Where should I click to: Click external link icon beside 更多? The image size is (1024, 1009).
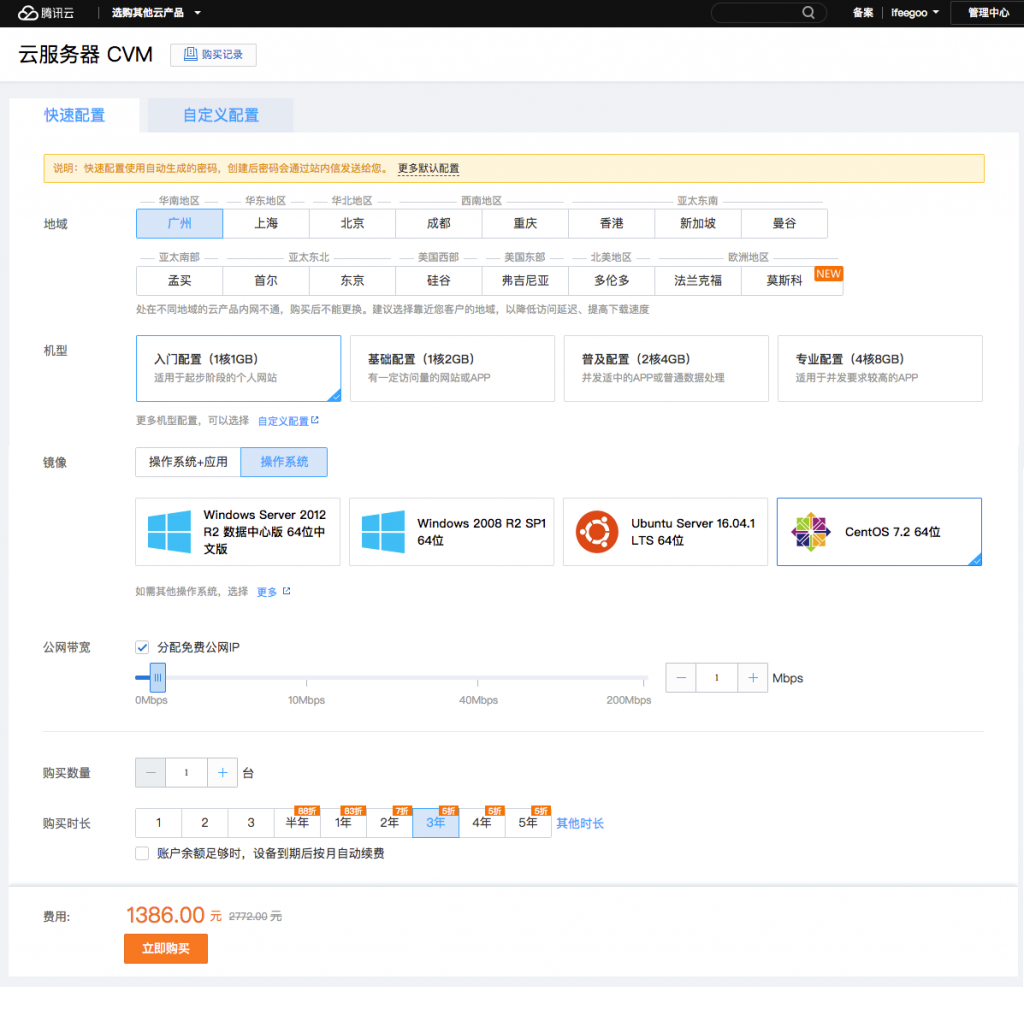click(x=286, y=591)
